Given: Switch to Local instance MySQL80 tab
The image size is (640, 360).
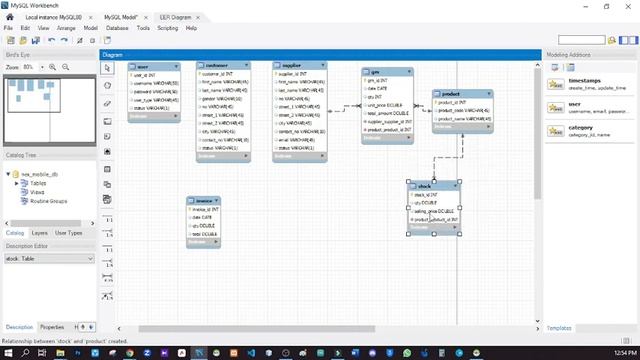Looking at the screenshot, I should [x=53, y=17].
